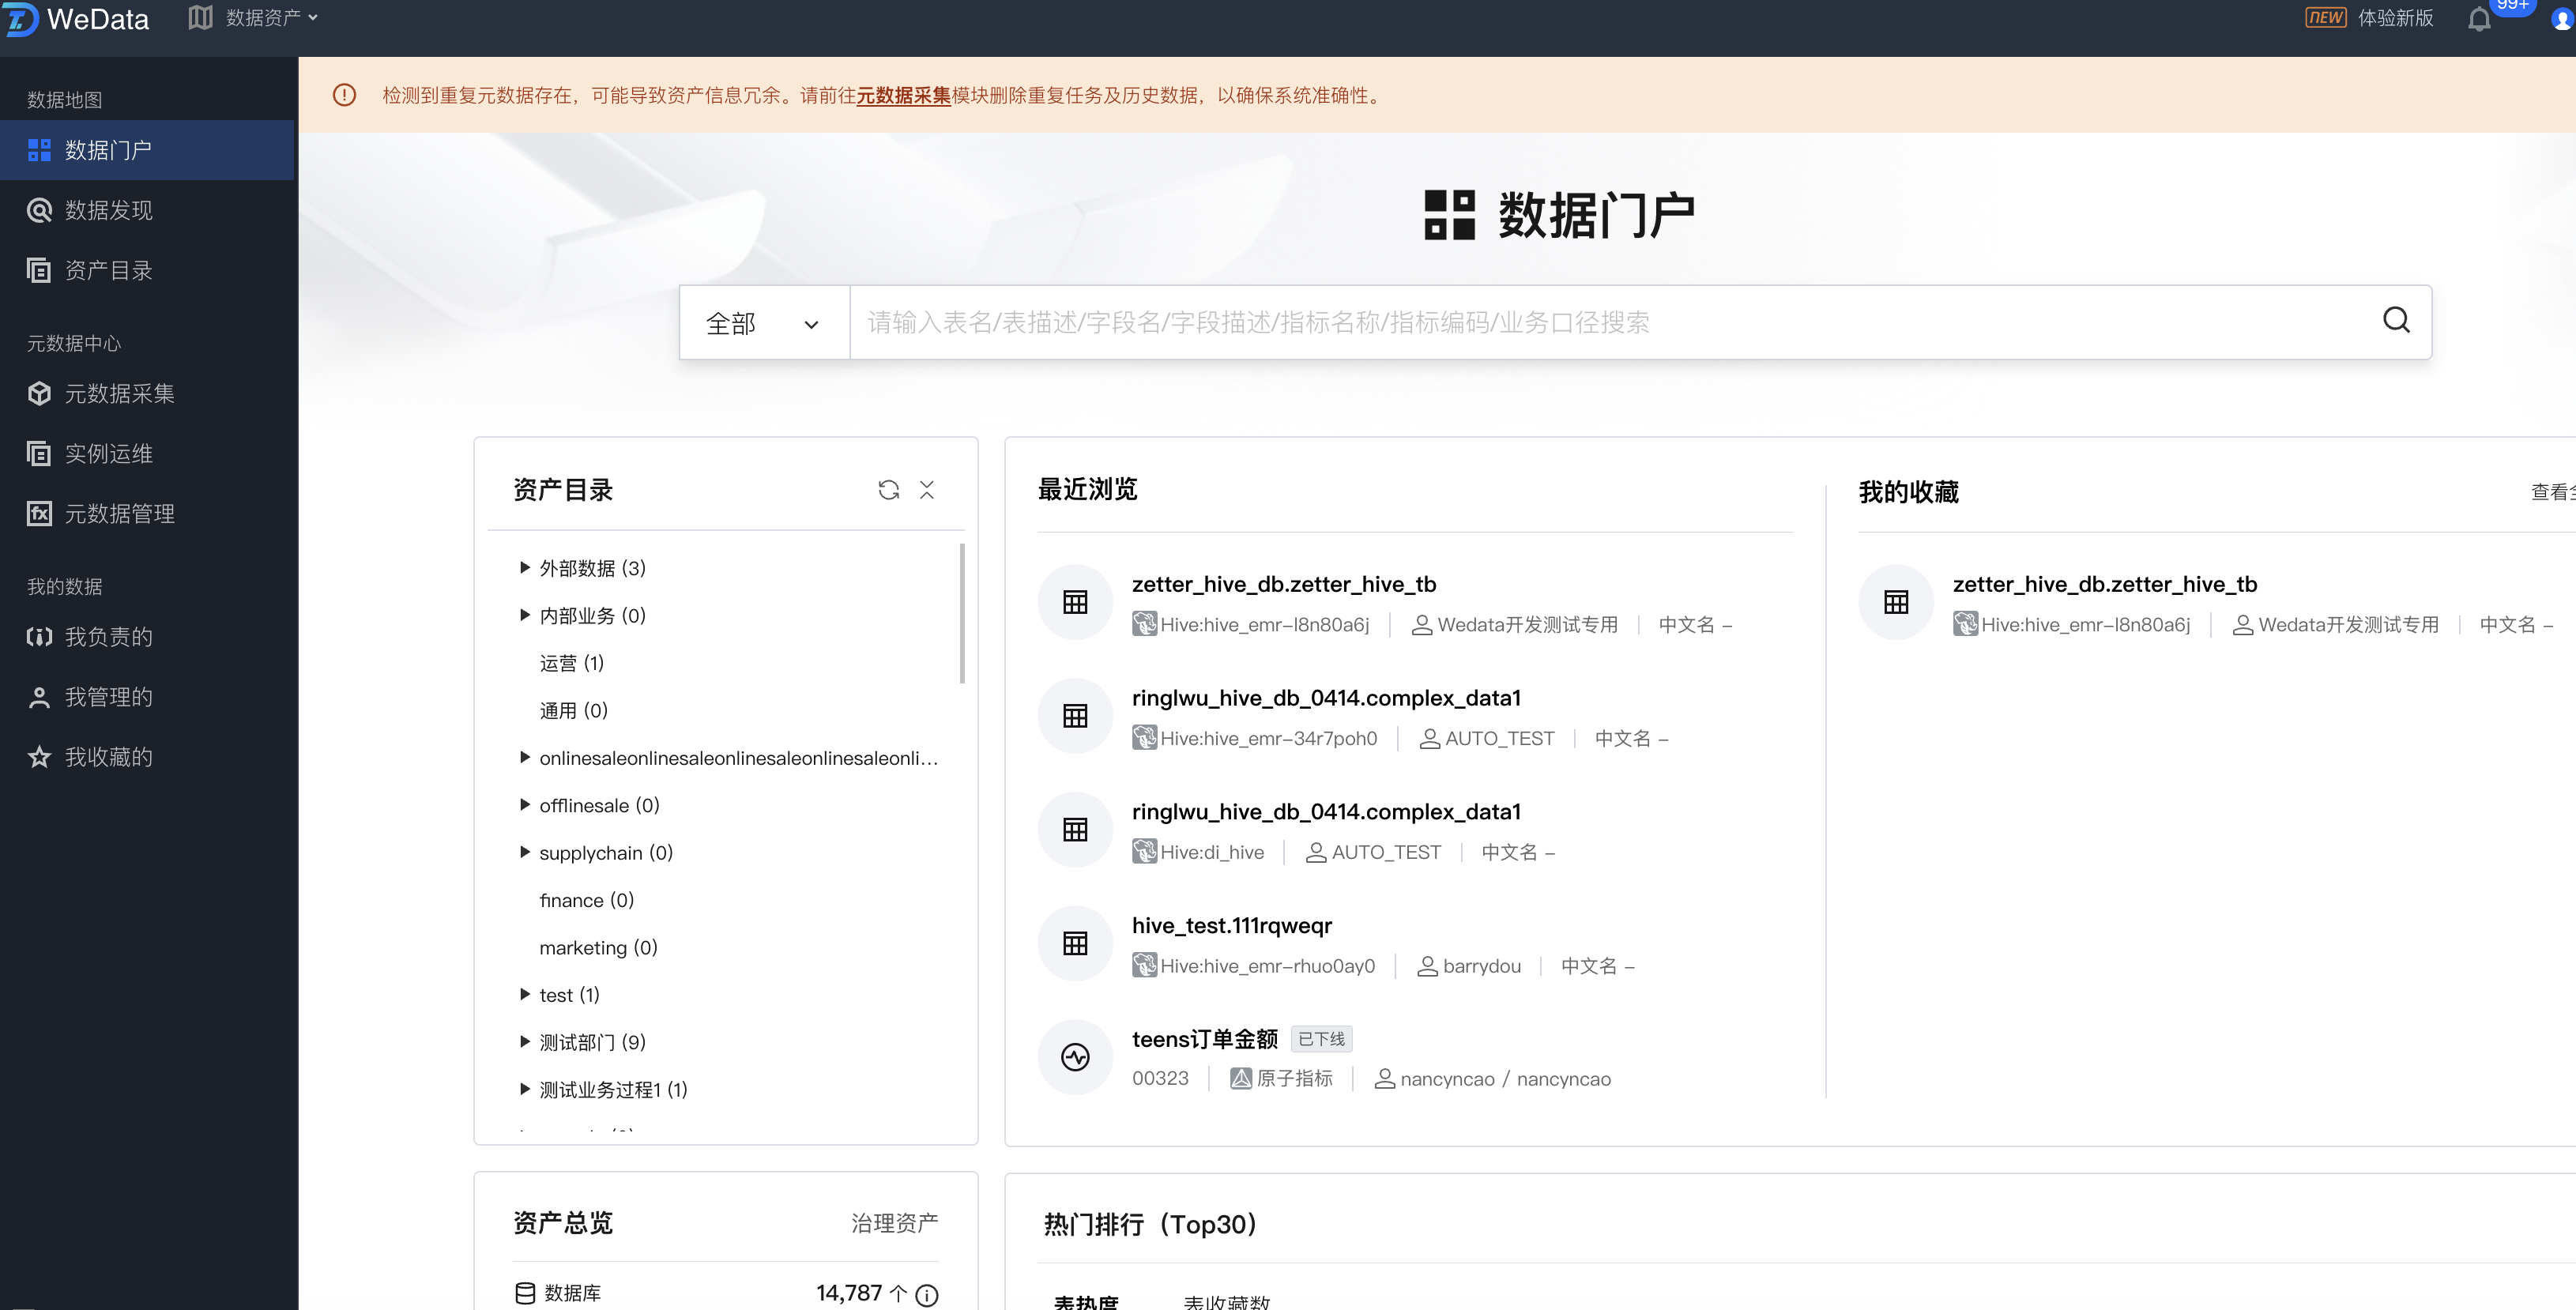Expand the offlinesale (0) node
Viewport: 2576px width, 1310px height.
525,804
